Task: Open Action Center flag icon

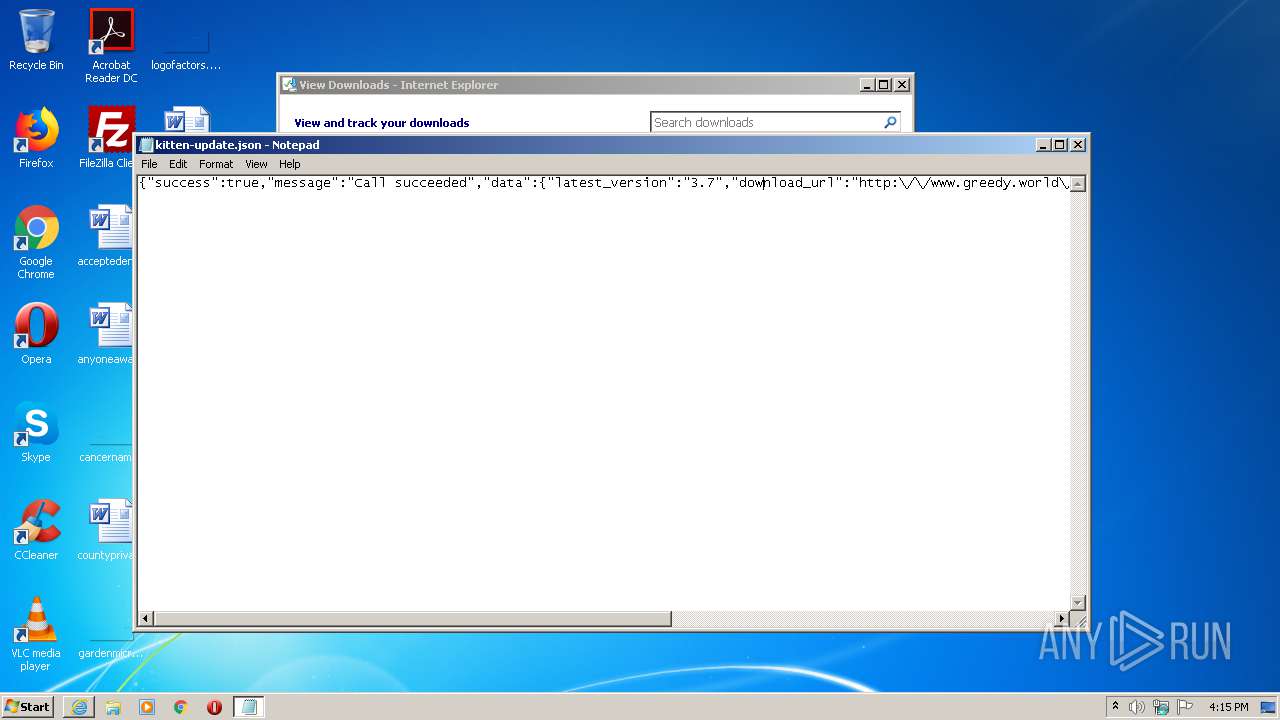Action: point(1185,707)
